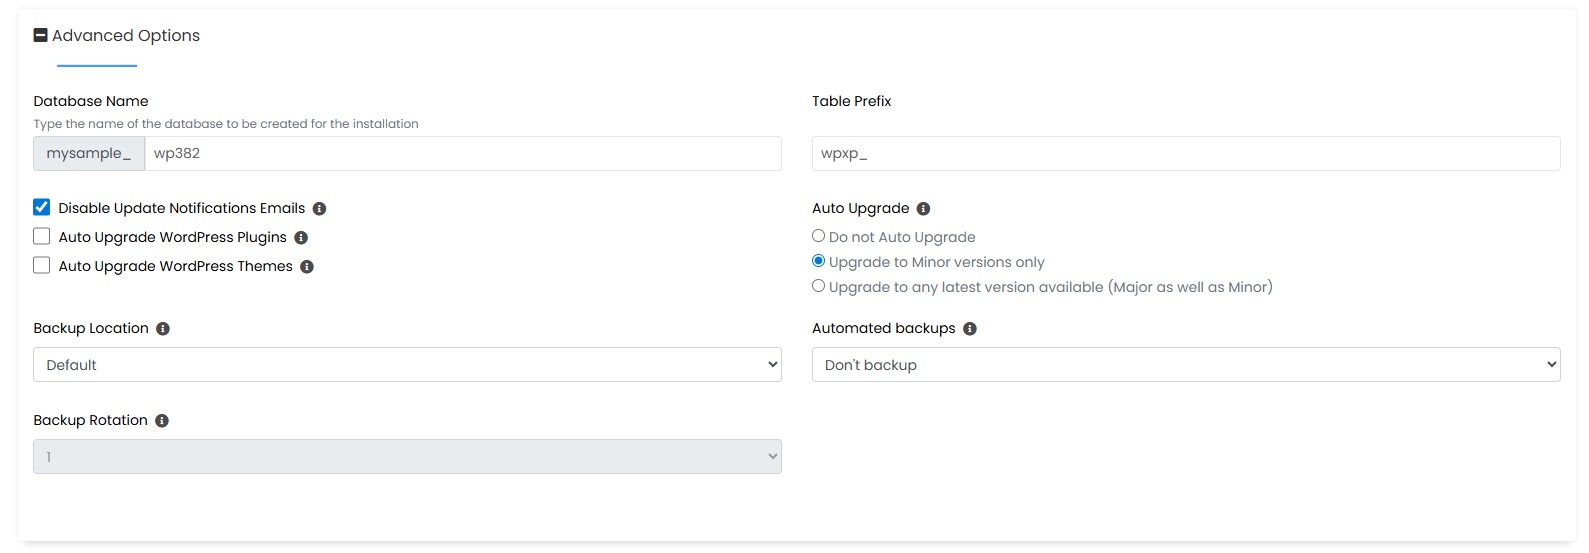Click info icon beside Auto Upgrade WordPress Plugins
Image resolution: width=1589 pixels, height=553 pixels.
301,238
